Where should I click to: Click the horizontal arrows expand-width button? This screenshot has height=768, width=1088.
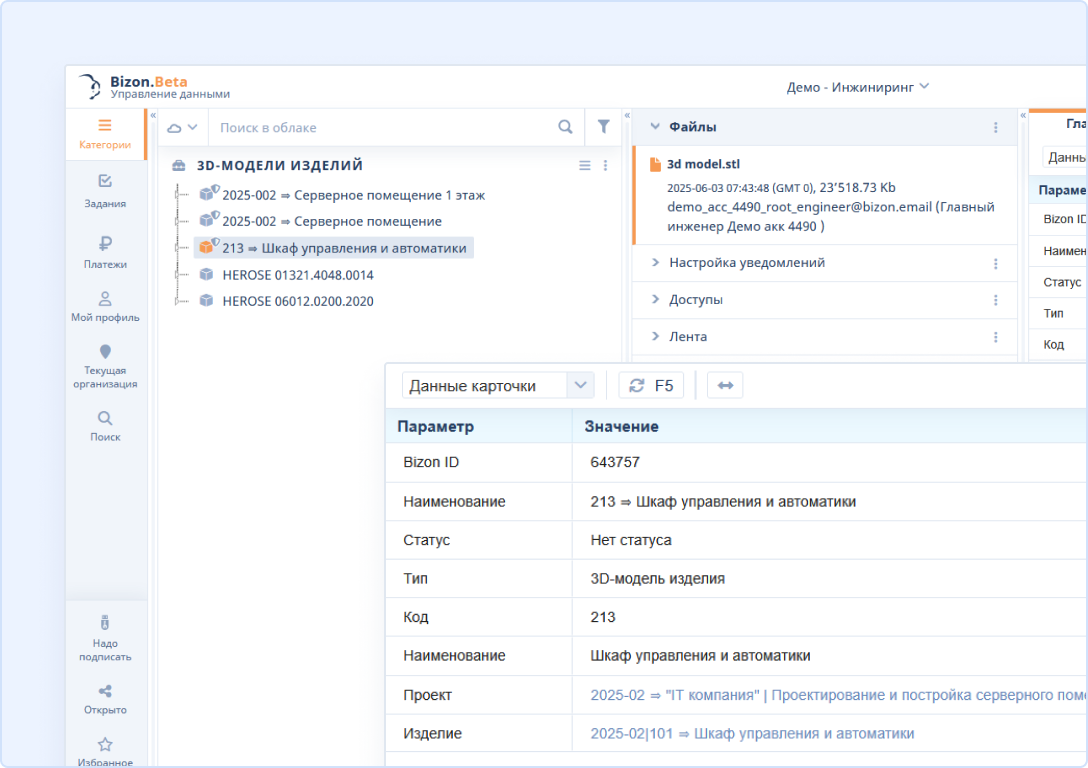click(725, 386)
